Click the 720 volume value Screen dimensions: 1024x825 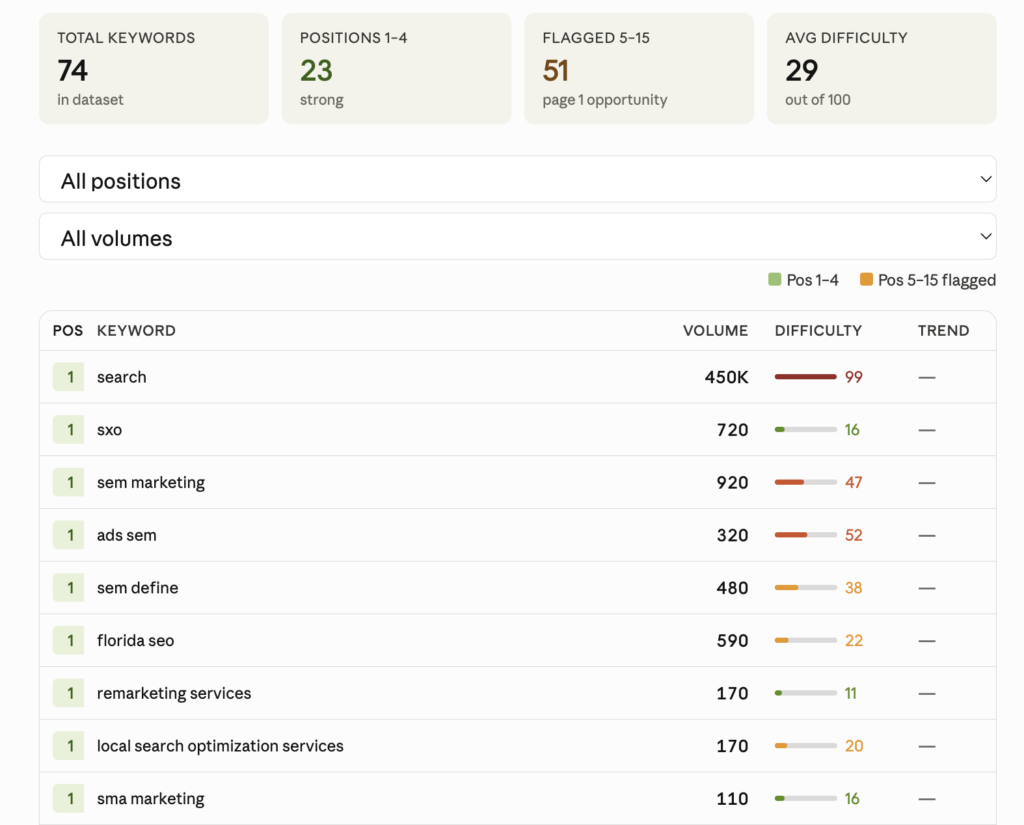coord(732,430)
